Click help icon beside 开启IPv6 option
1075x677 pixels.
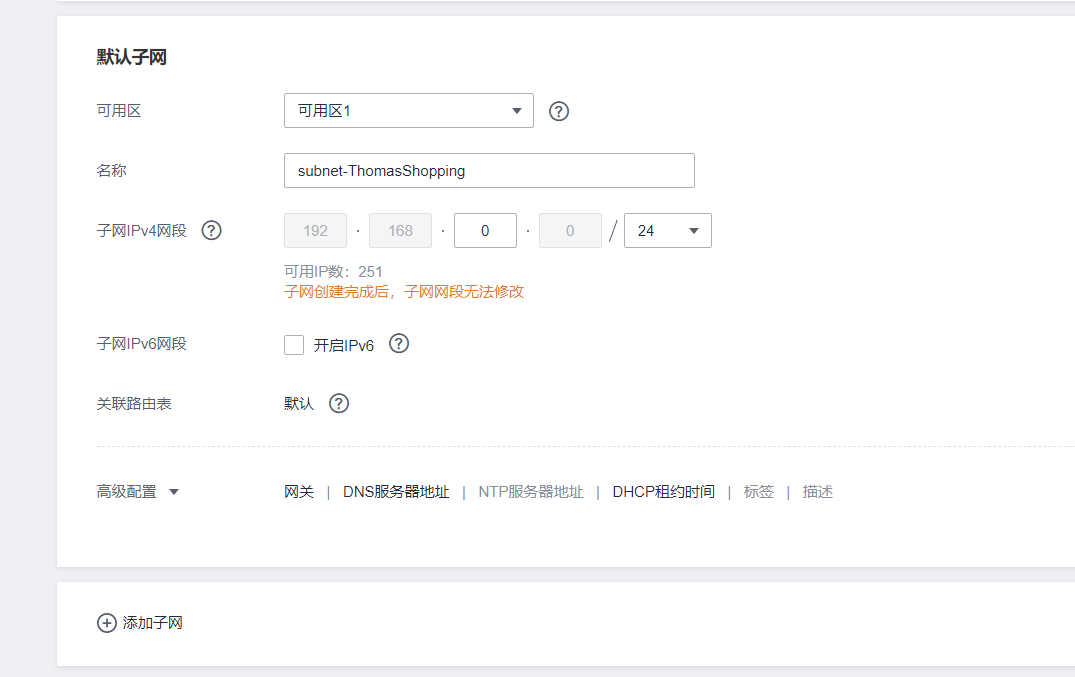(399, 344)
